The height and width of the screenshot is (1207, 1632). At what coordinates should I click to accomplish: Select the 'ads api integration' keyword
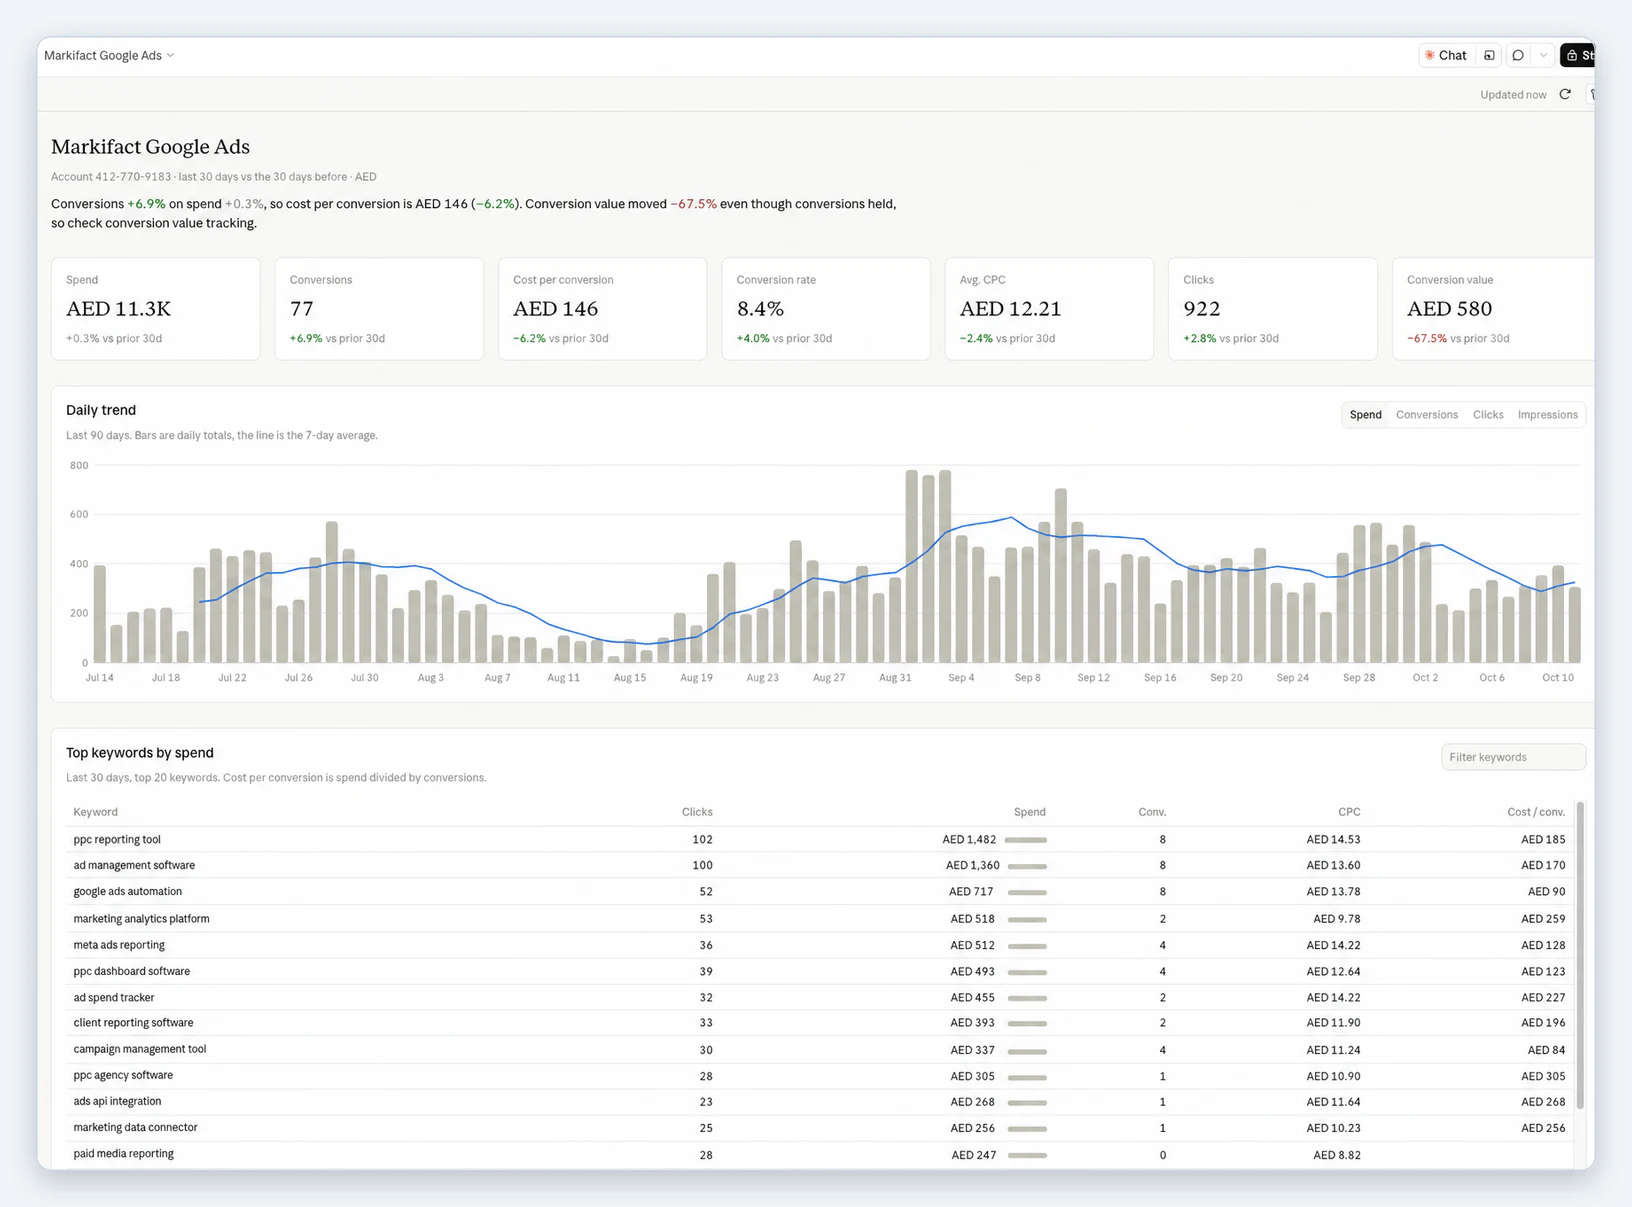click(x=117, y=1102)
